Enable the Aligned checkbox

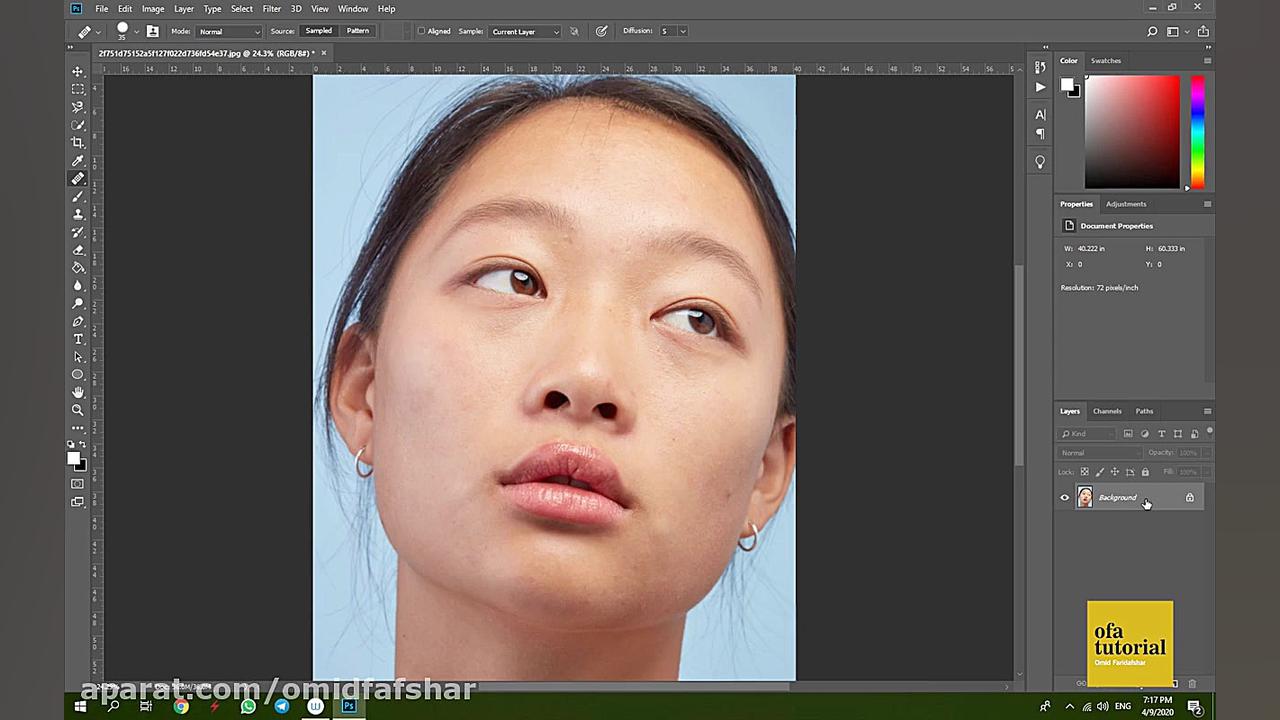pos(421,31)
